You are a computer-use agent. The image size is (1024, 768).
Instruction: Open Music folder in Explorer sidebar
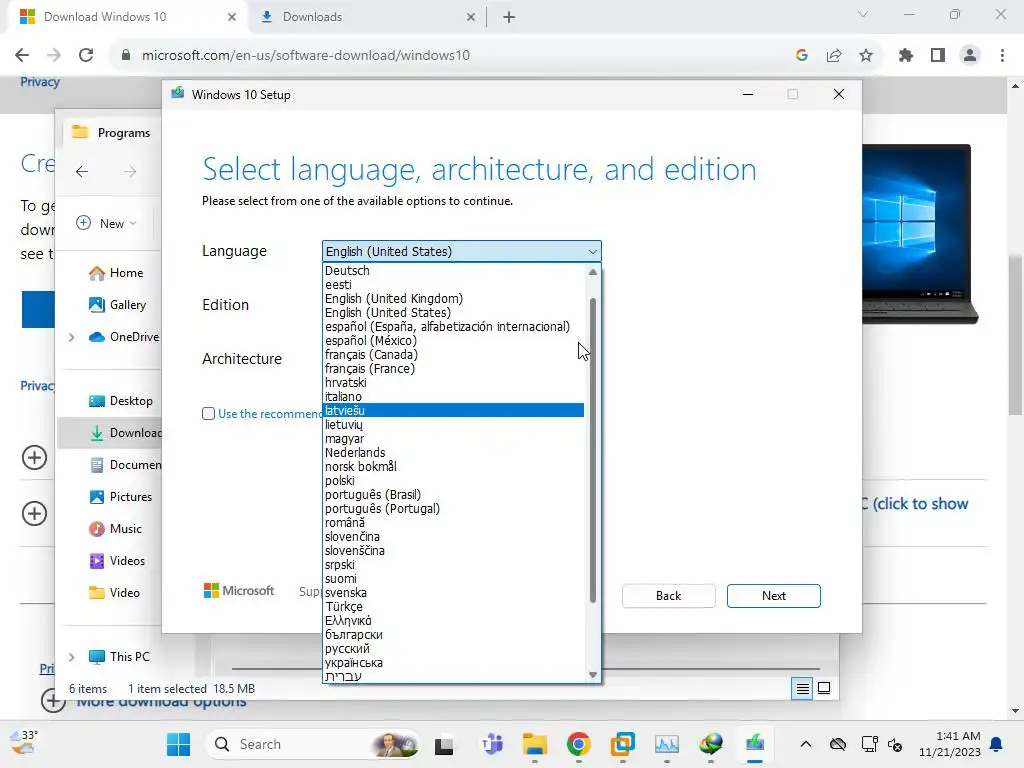(x=115, y=529)
